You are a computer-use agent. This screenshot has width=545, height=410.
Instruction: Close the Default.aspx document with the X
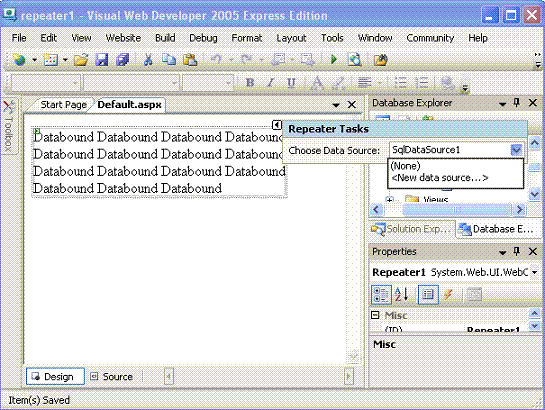pos(352,105)
